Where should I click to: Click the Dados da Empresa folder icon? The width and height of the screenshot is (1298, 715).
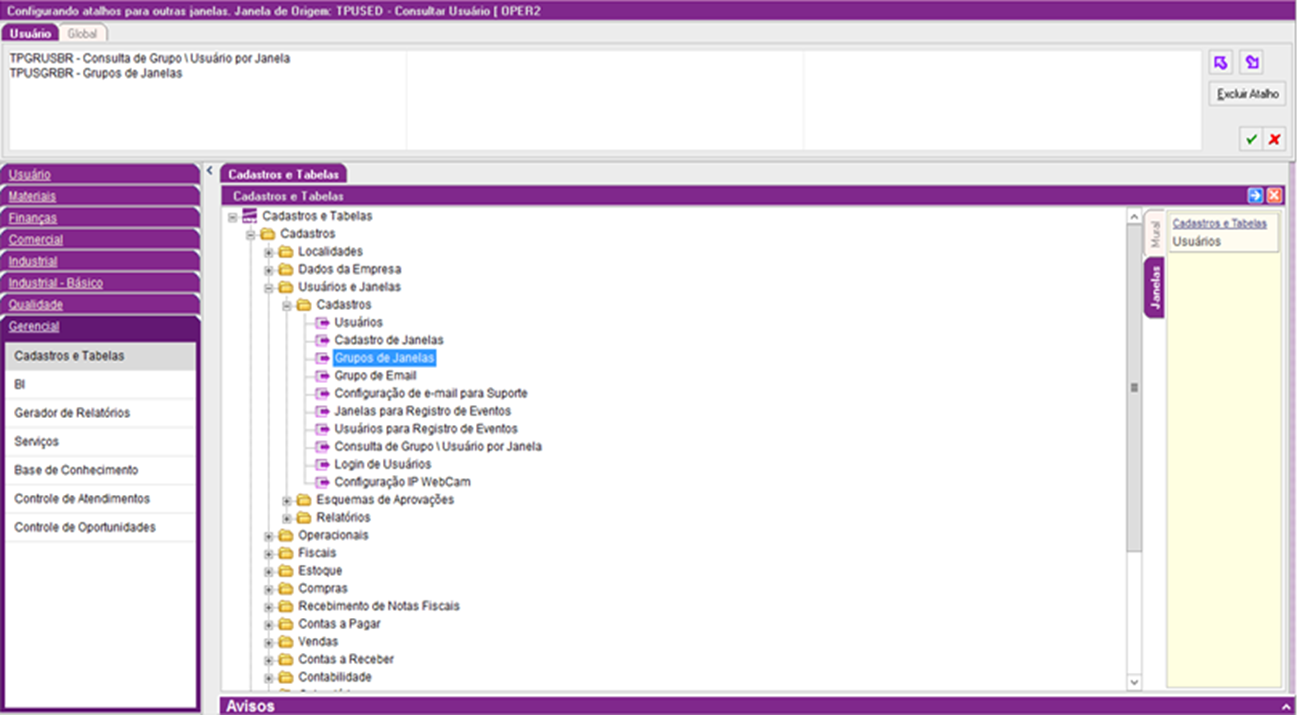coord(286,269)
